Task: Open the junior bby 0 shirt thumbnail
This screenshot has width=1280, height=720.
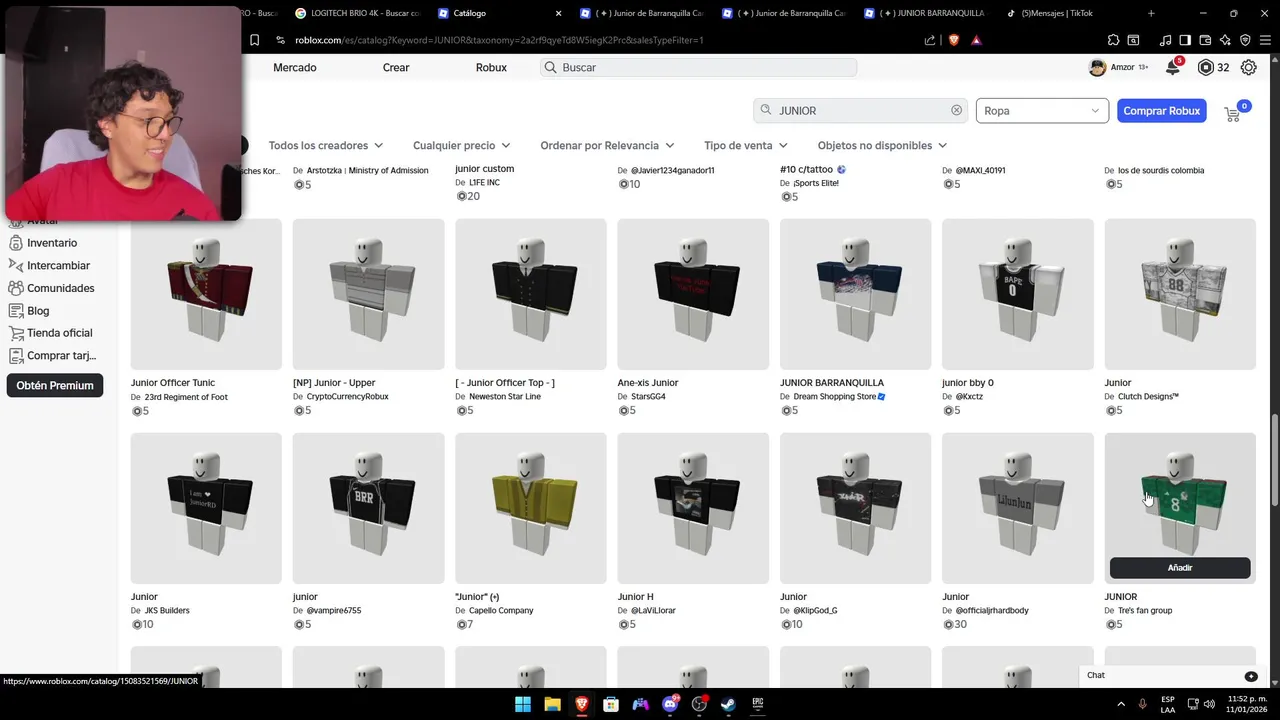Action: pos(1018,294)
